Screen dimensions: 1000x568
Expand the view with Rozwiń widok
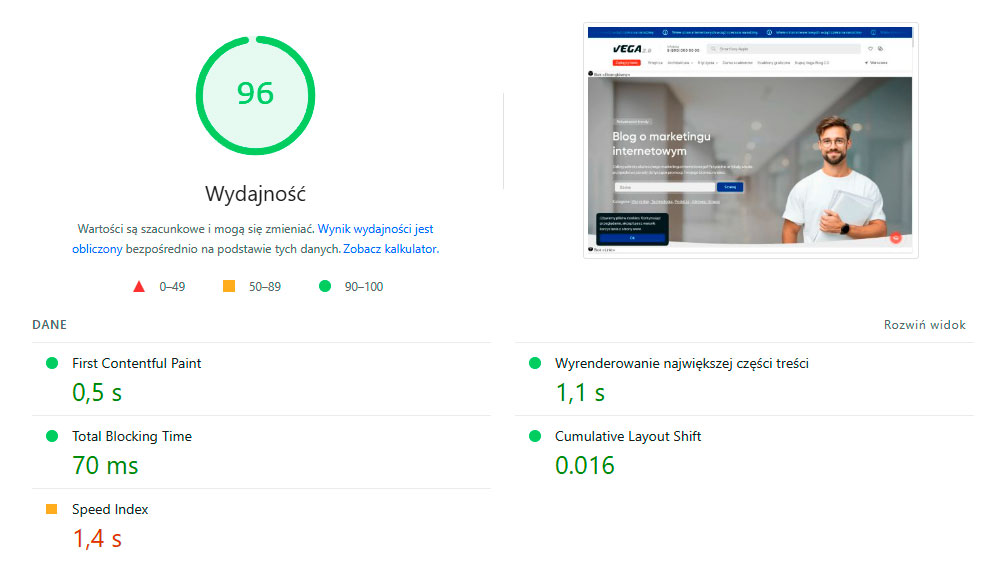[924, 325]
